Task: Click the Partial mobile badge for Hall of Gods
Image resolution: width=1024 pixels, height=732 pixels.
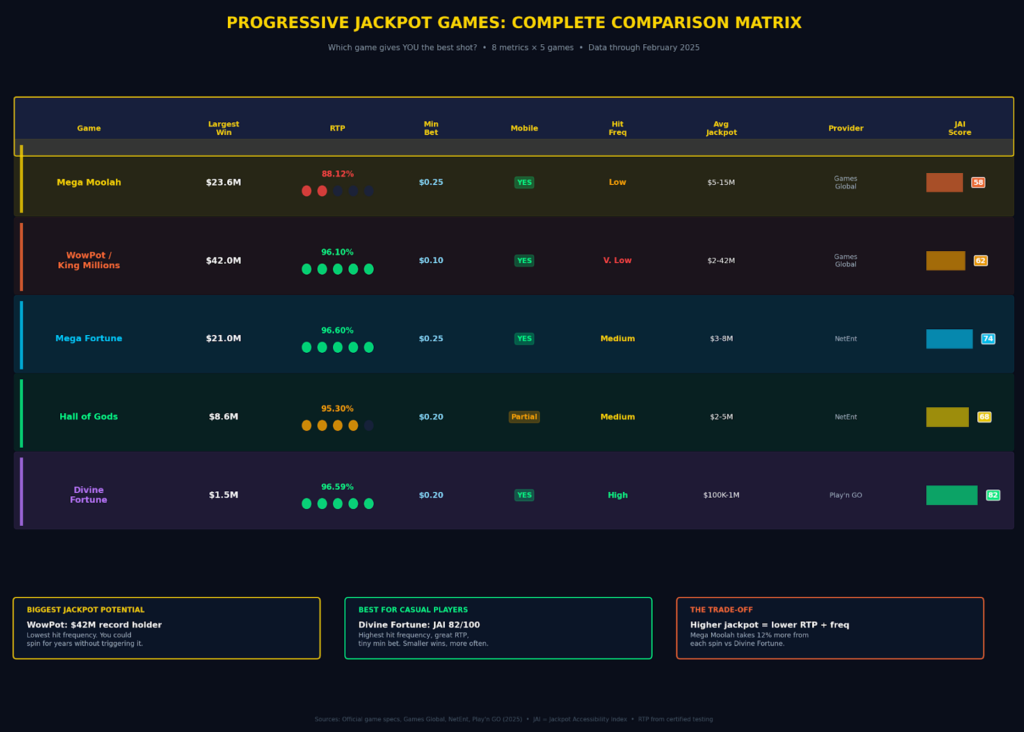Action: 524,417
